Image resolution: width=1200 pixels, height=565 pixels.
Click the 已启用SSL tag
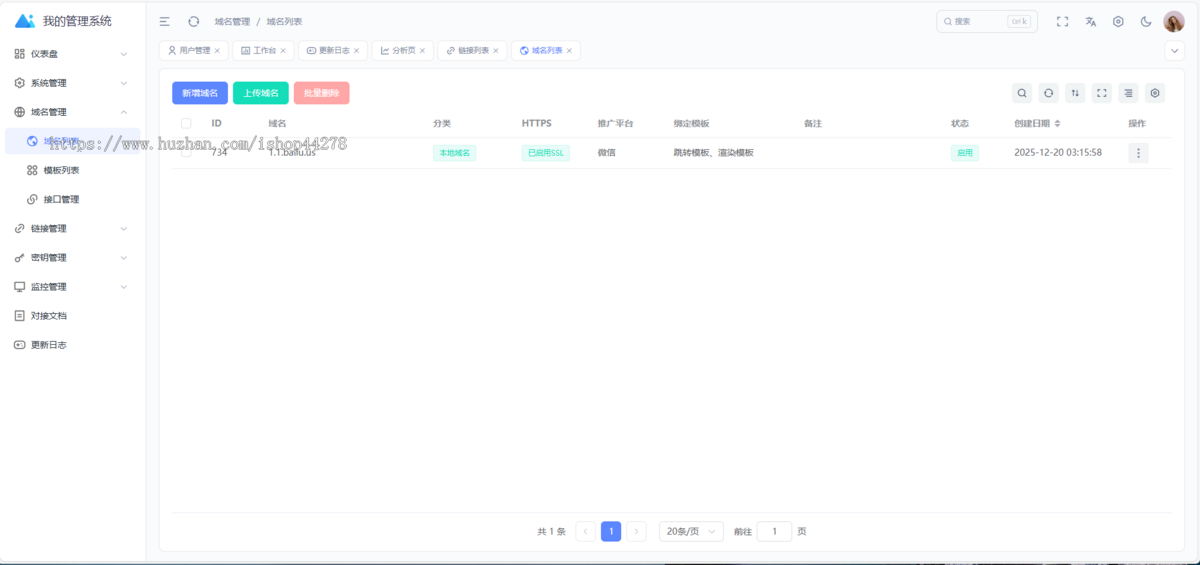coord(546,153)
